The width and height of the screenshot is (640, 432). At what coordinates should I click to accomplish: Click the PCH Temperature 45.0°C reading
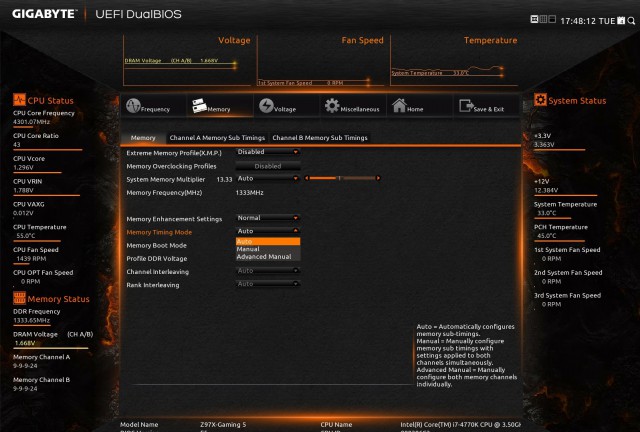[x=561, y=232]
